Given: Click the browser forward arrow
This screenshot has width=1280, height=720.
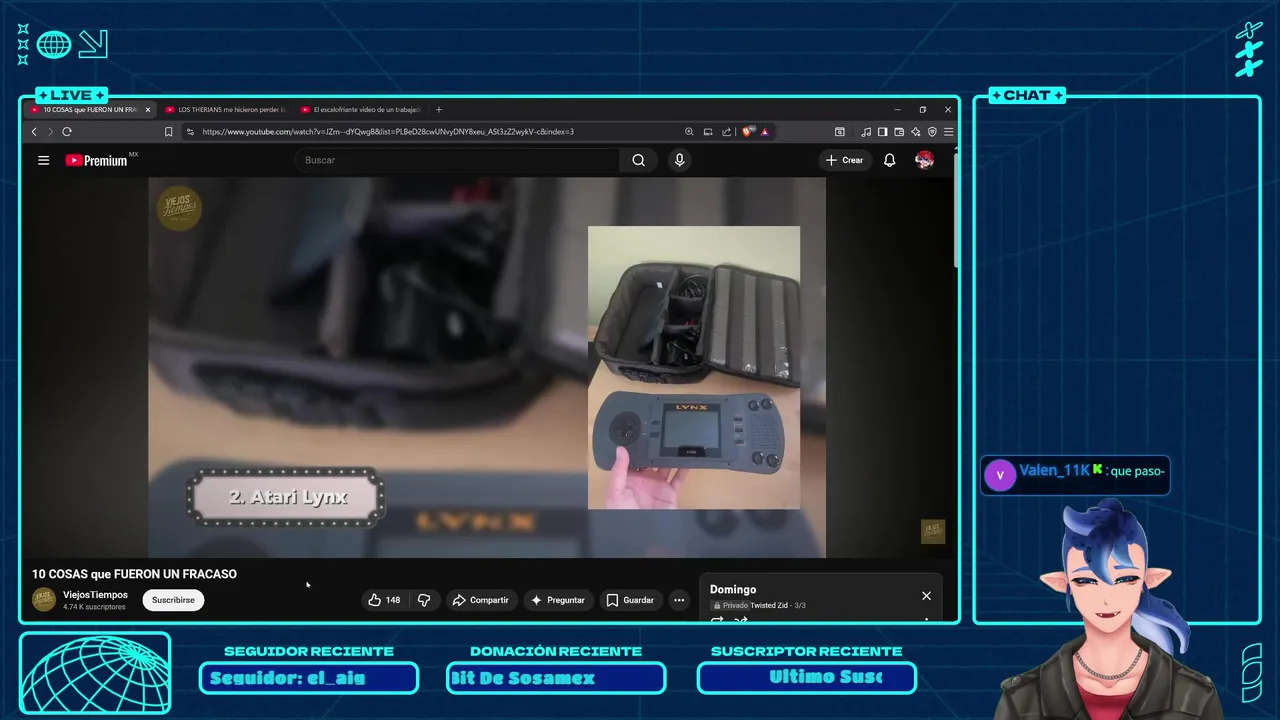Looking at the screenshot, I should (x=50, y=132).
